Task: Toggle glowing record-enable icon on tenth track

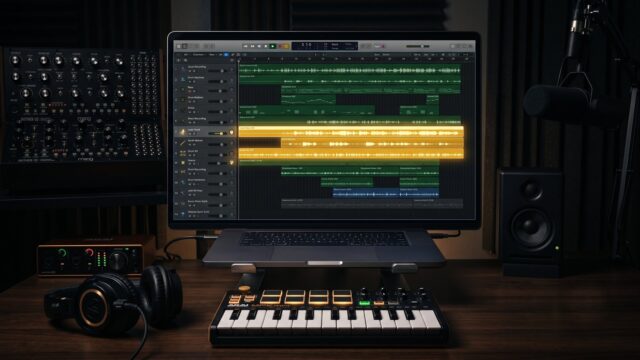Action: (232, 163)
